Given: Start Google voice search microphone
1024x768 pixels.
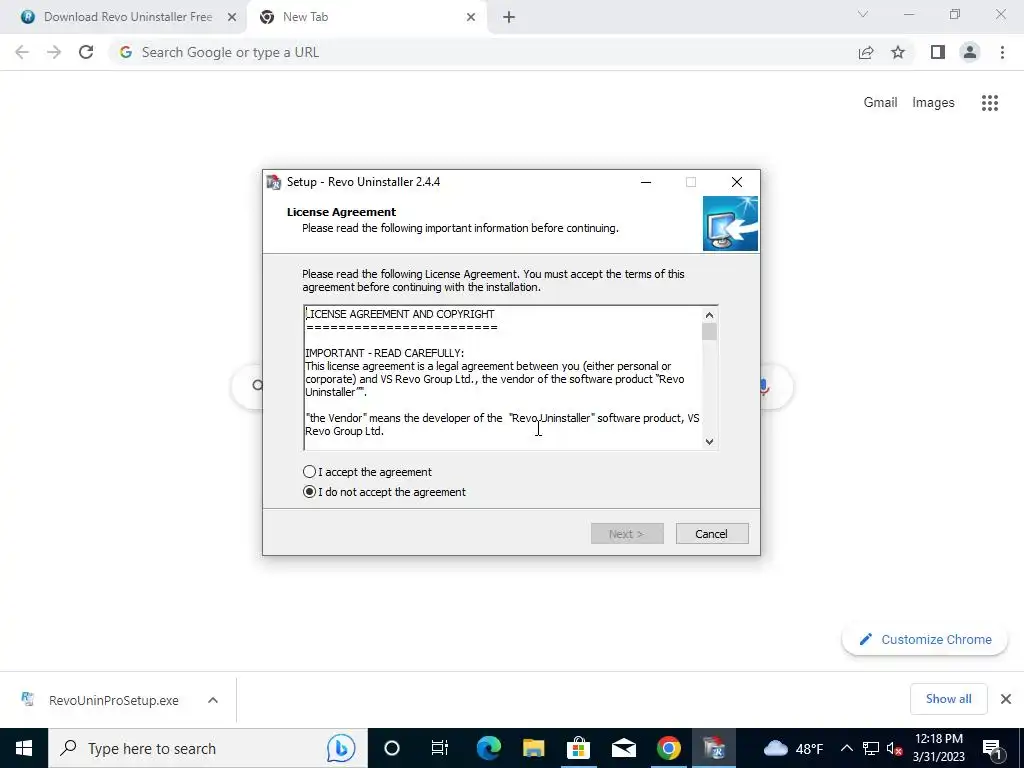Looking at the screenshot, I should [x=765, y=387].
